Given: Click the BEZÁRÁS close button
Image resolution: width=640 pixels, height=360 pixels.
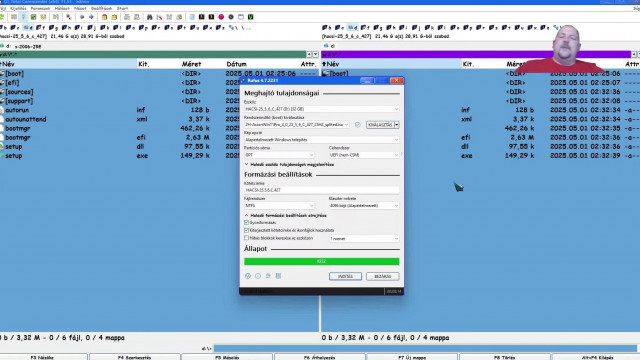Looking at the screenshot, I should [383, 276].
